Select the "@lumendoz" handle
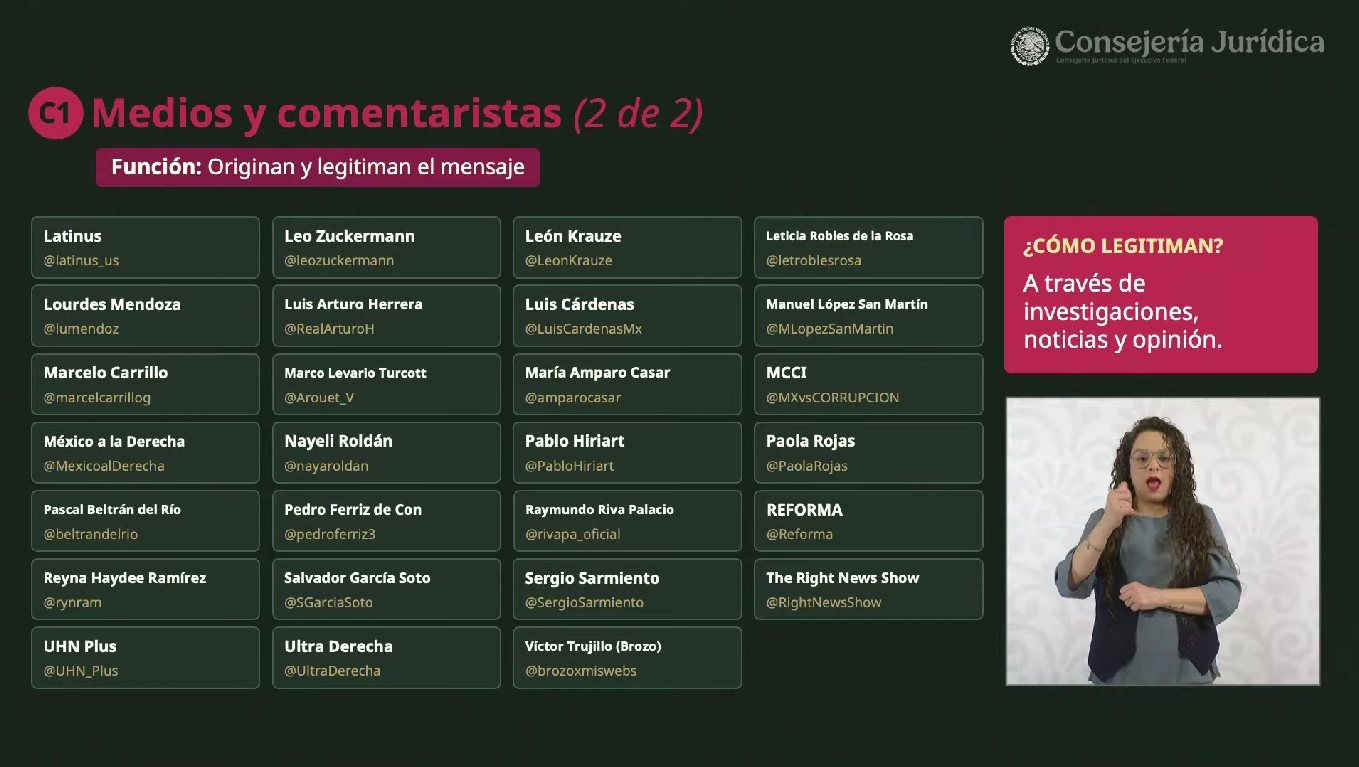This screenshot has width=1359, height=767. pyautogui.click(x=82, y=329)
